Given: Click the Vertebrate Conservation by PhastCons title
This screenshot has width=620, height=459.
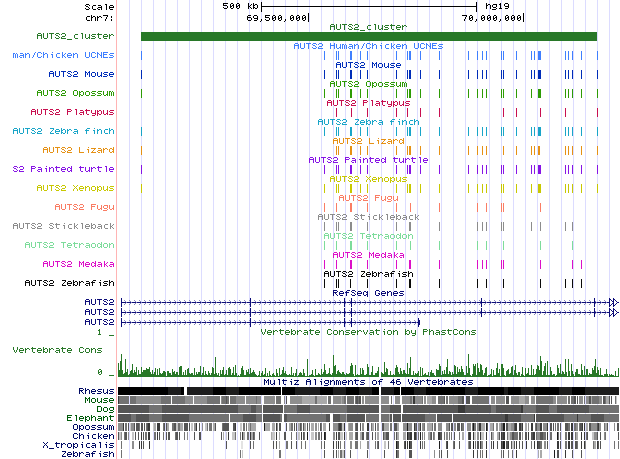Looking at the screenshot, I should (x=368, y=331).
